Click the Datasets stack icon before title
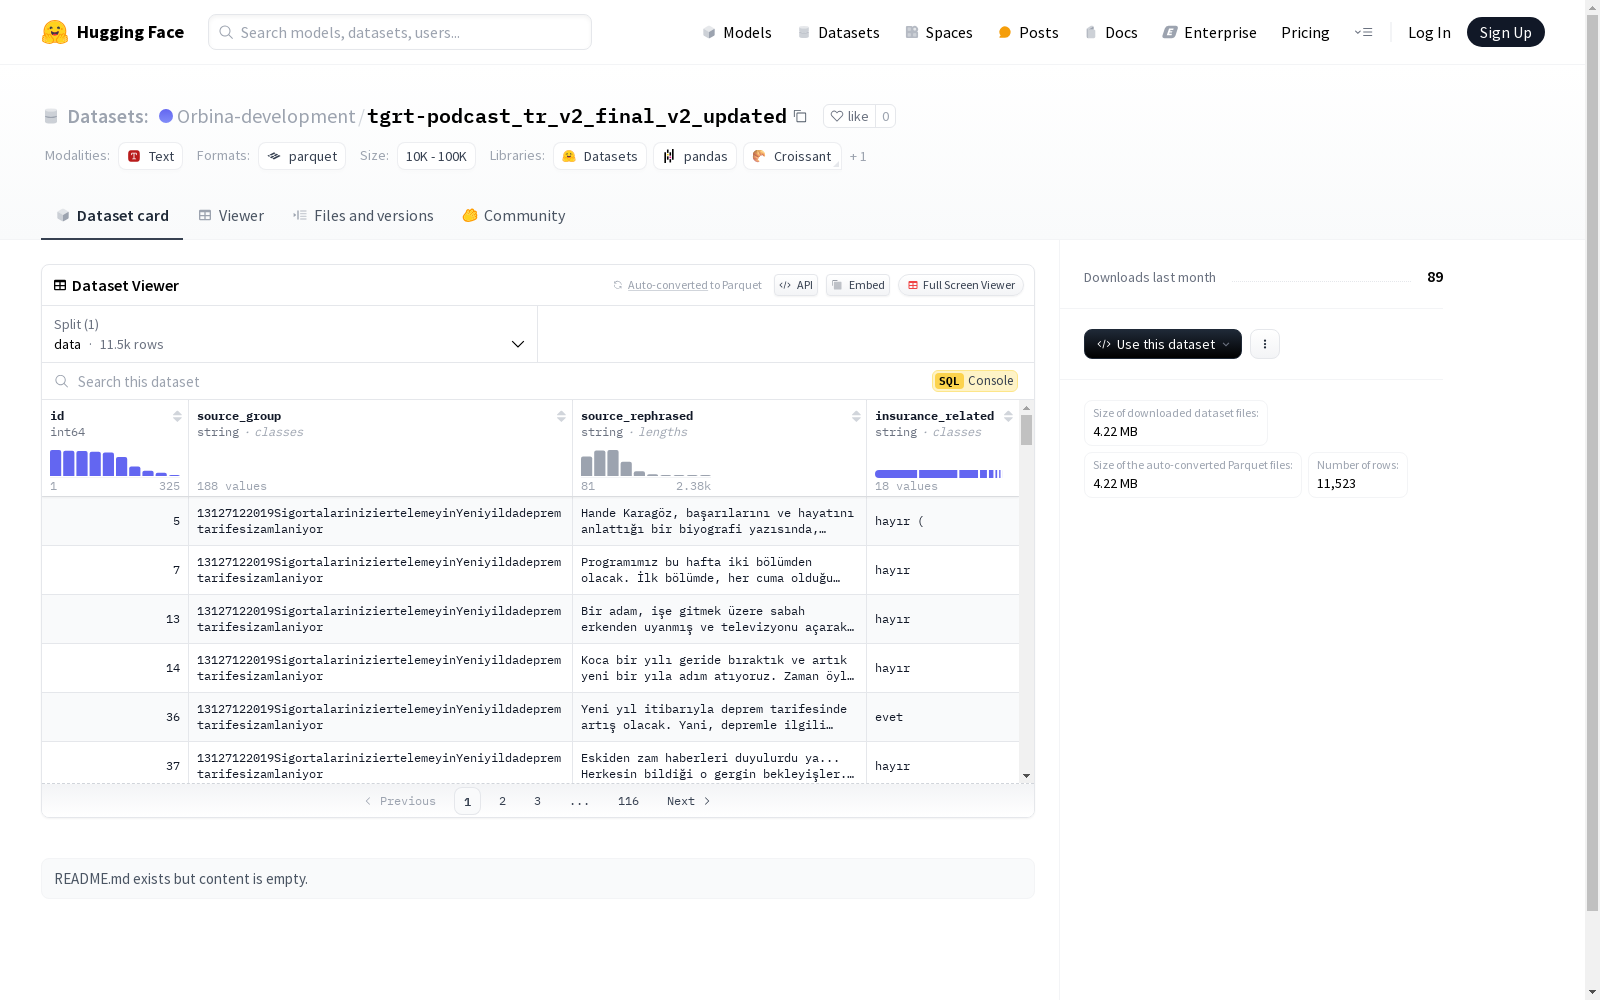Screen dimensions: 1600x1000 pos(51,116)
